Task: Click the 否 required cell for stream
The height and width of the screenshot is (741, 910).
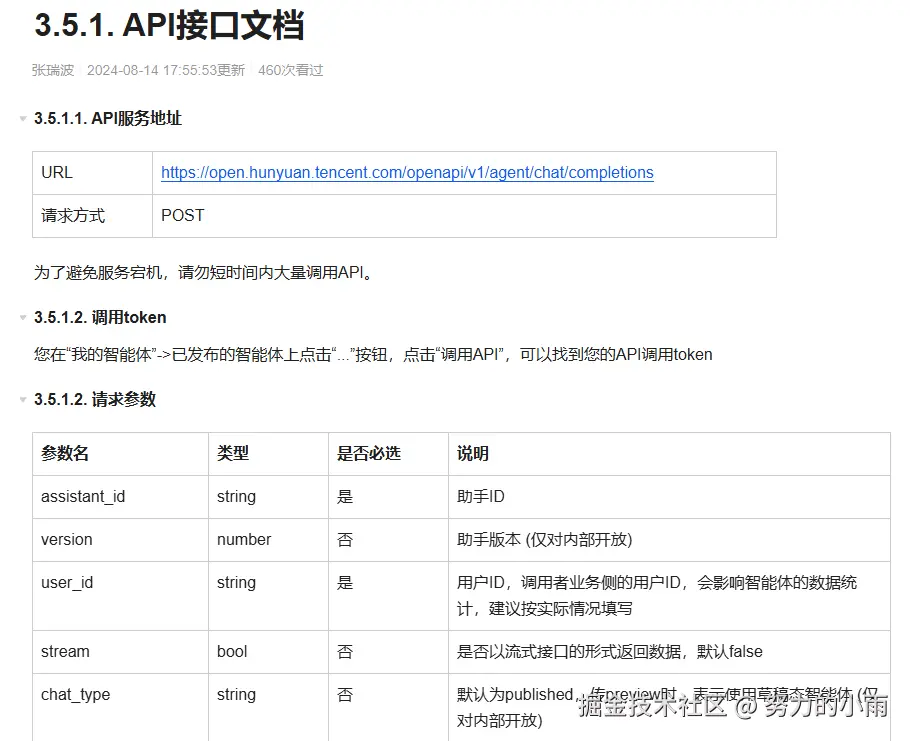Action: click(388, 652)
